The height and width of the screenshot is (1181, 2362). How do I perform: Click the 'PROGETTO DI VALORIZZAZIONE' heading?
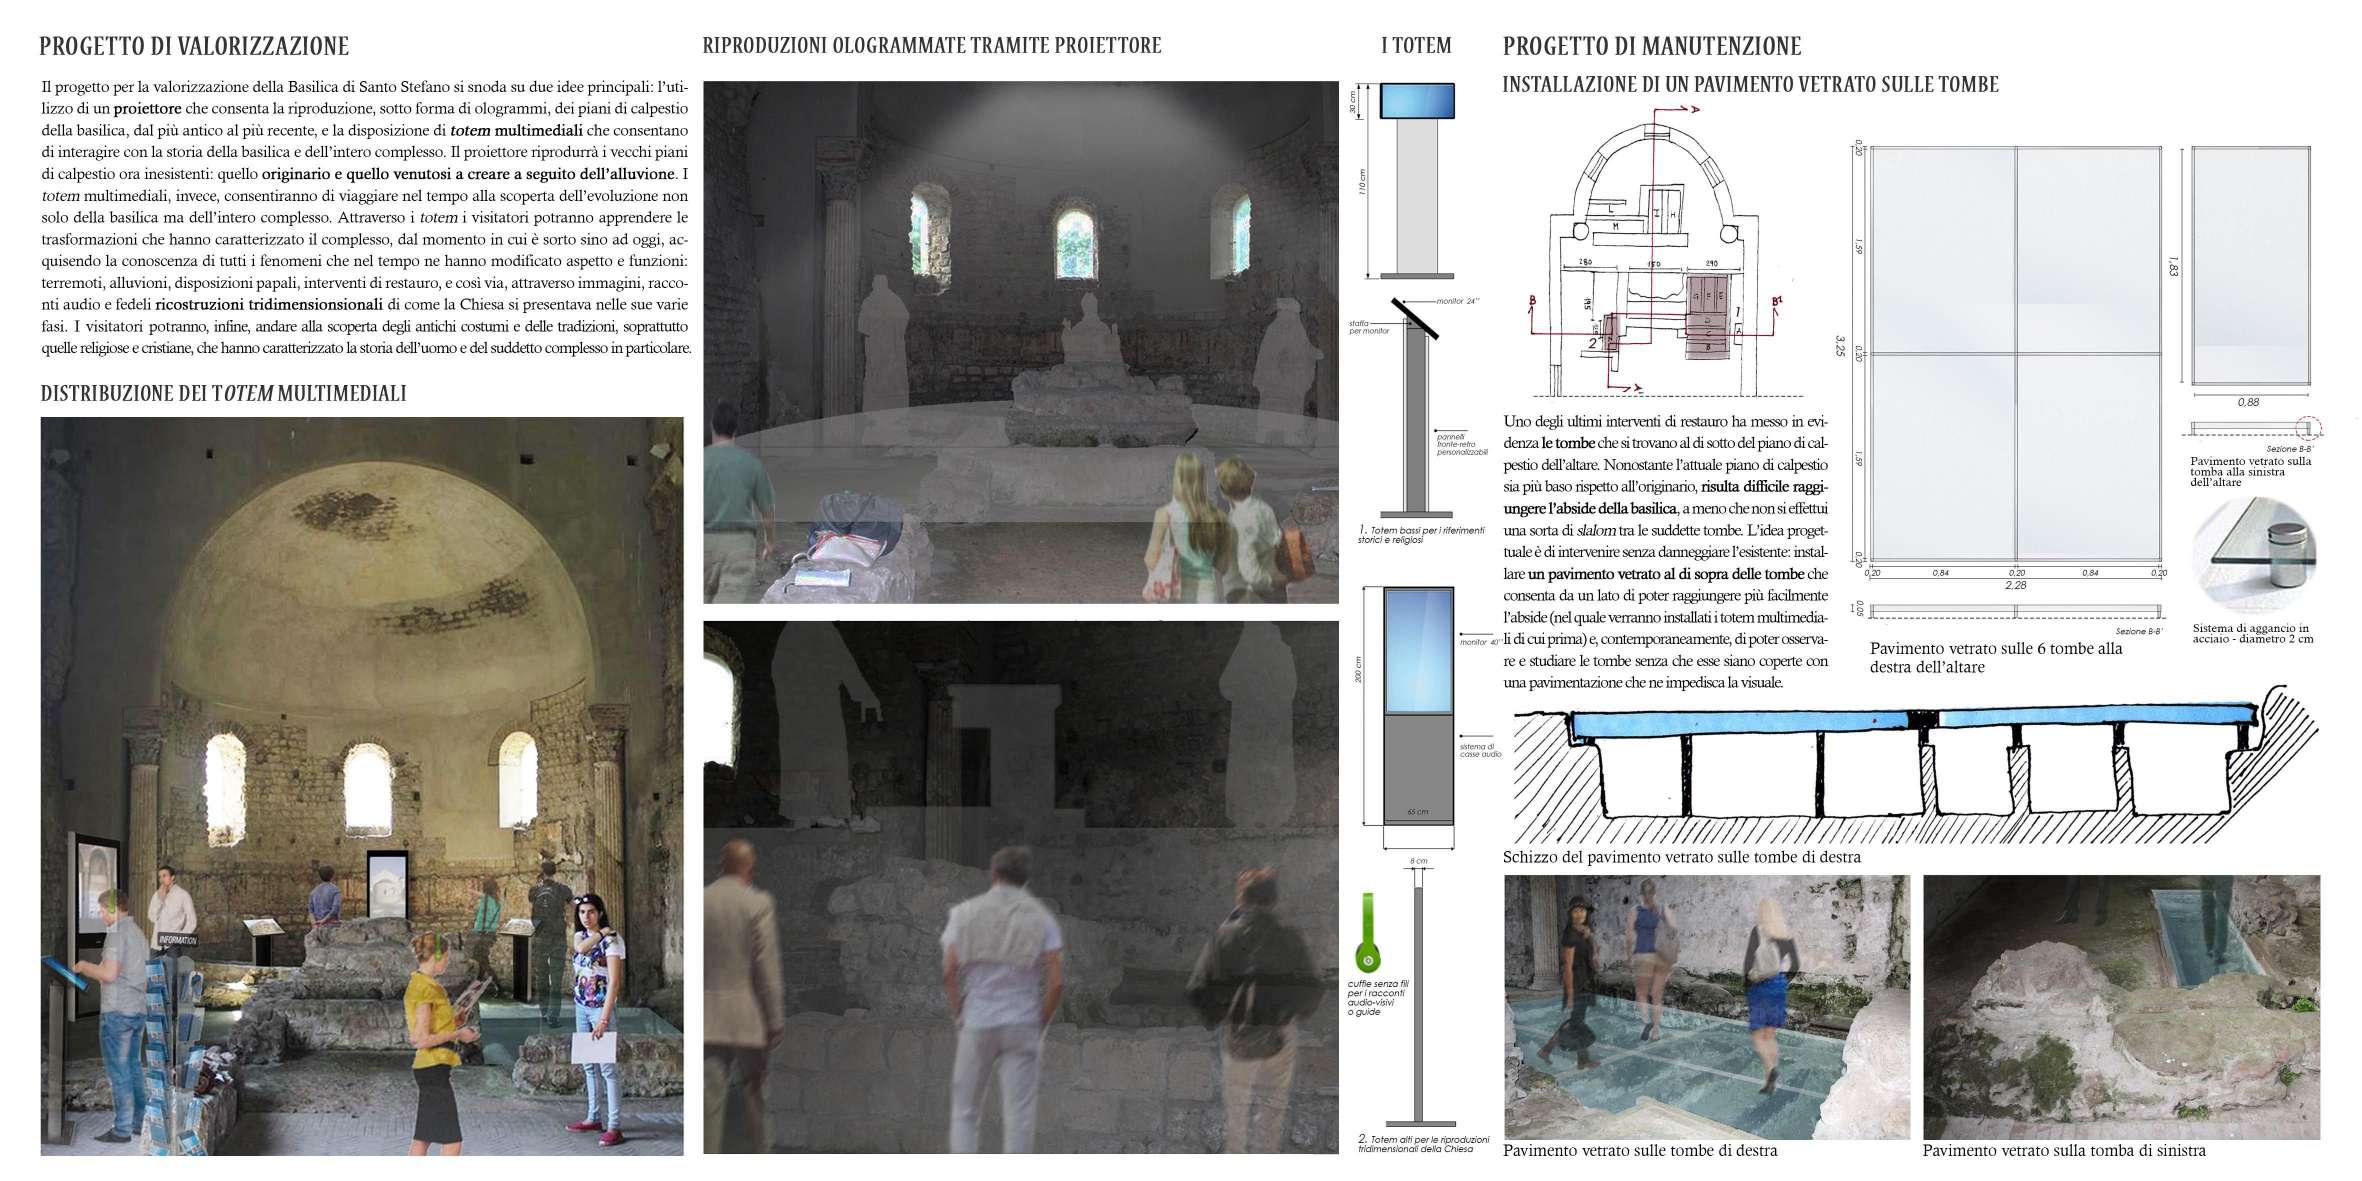point(195,47)
